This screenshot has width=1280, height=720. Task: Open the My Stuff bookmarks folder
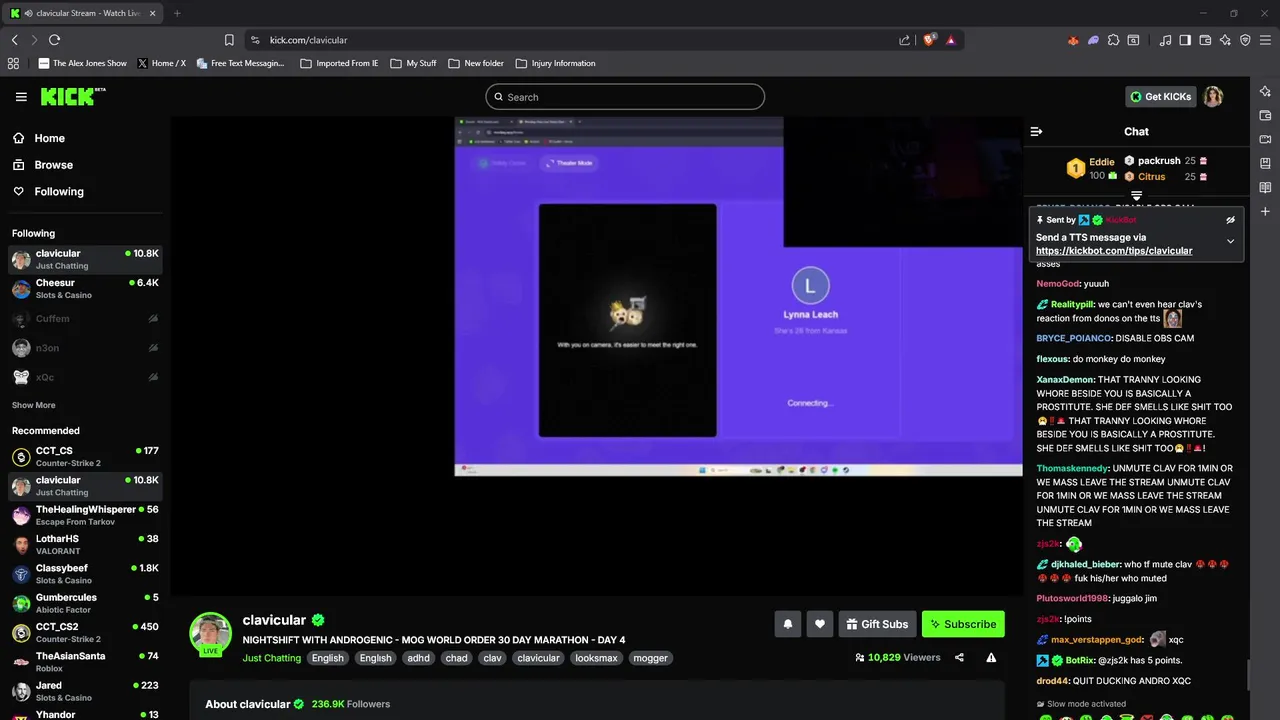[x=413, y=63]
